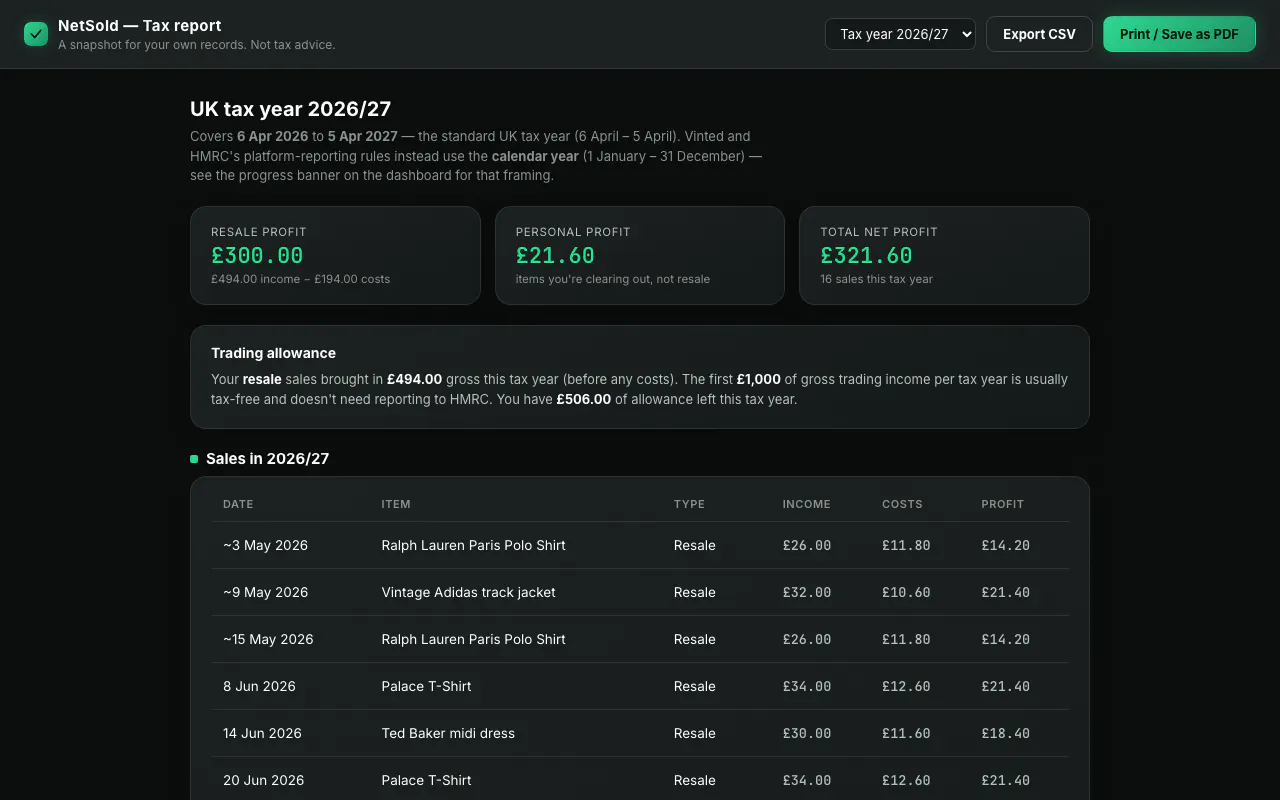The width and height of the screenshot is (1280, 800).
Task: Click the '14 Jun 2026' date cell
Action: coord(262,733)
